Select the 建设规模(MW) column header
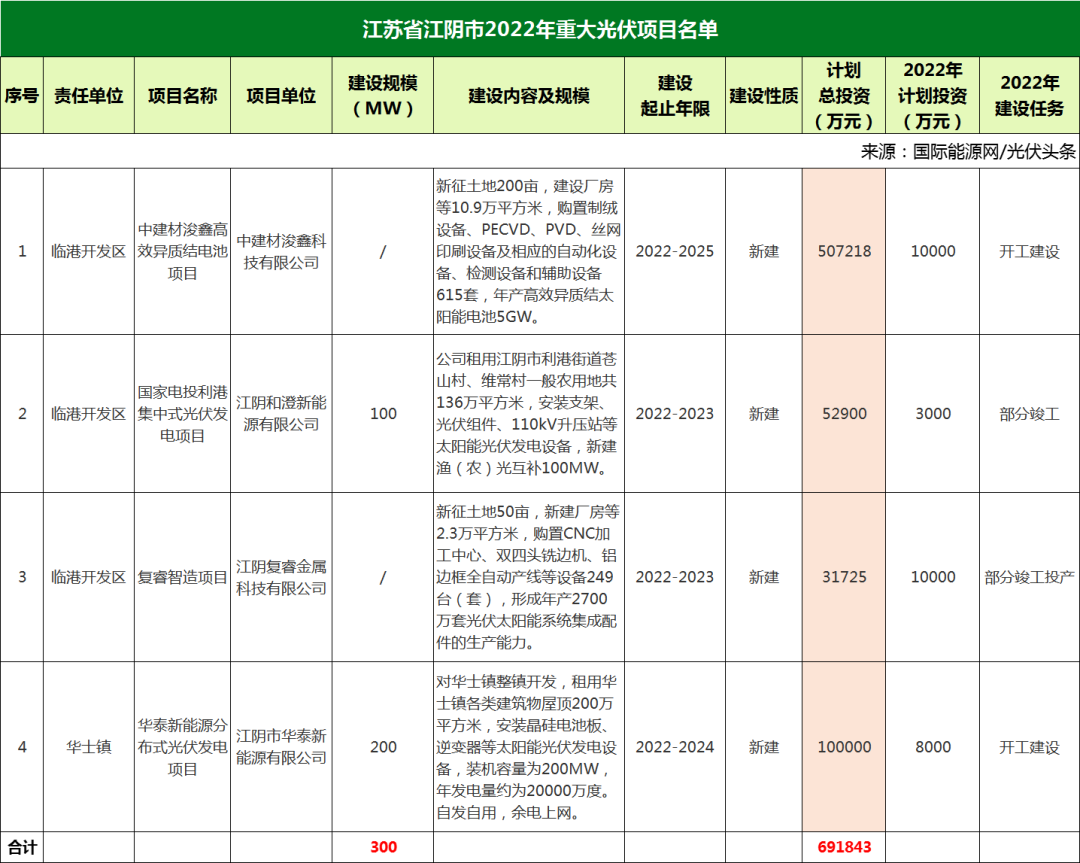Image resolution: width=1080 pixels, height=863 pixels. [x=383, y=95]
